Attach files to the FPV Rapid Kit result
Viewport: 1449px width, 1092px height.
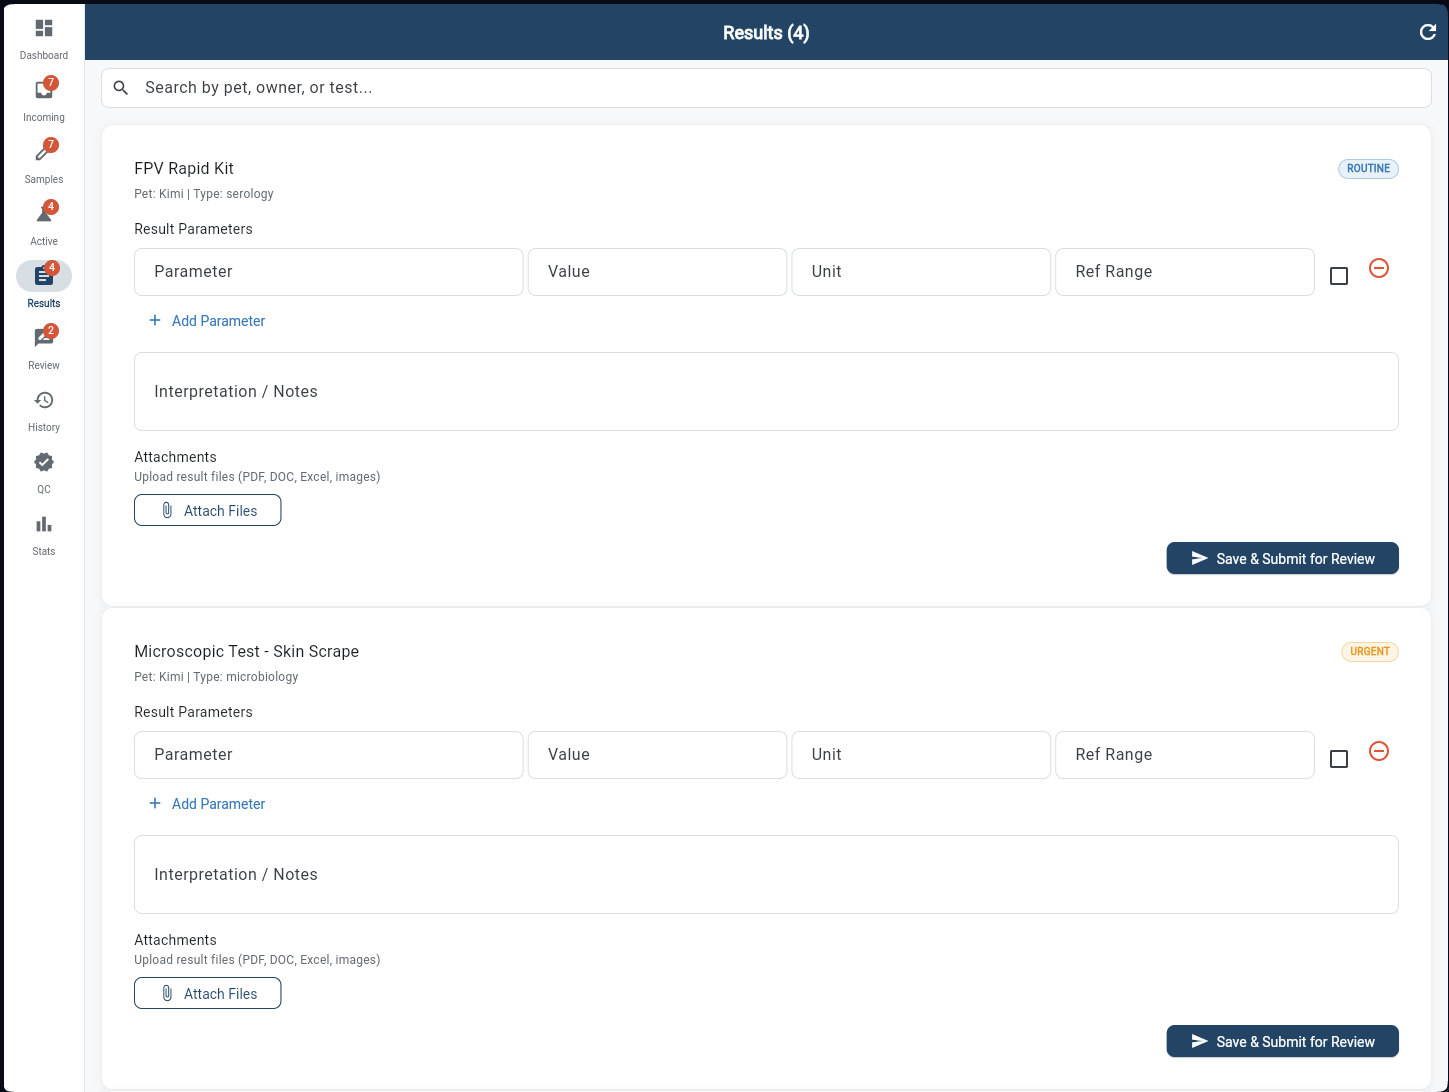tap(207, 510)
